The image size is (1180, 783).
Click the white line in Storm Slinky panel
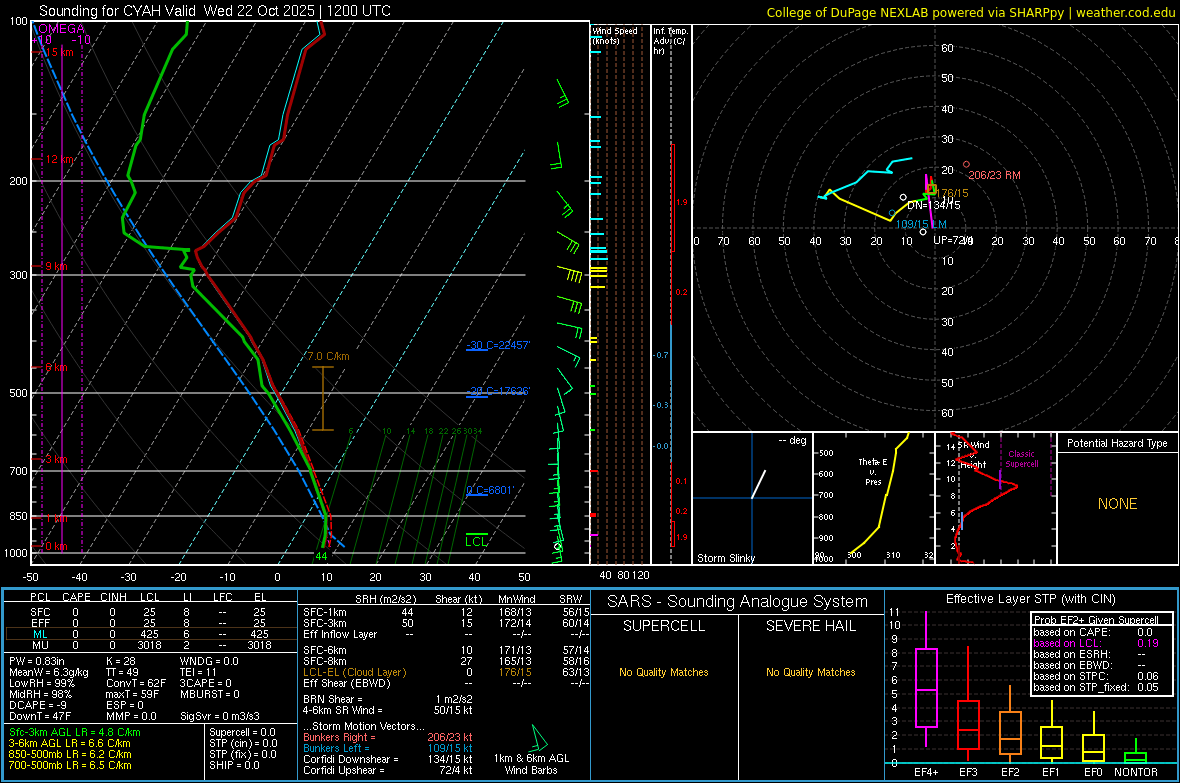click(x=759, y=484)
